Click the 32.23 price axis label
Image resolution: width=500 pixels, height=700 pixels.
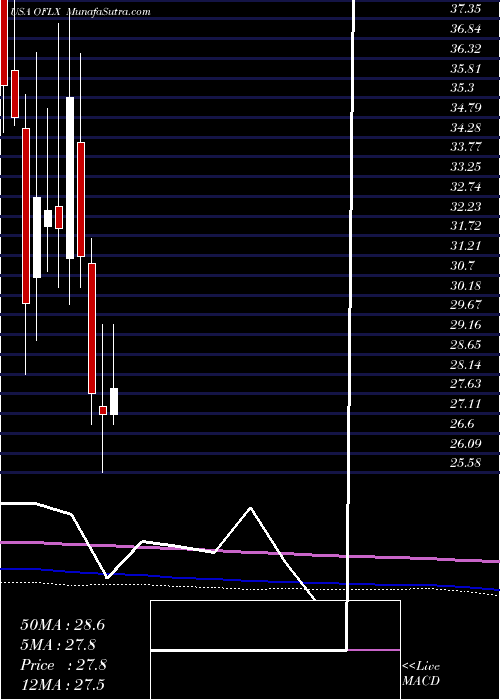[x=466, y=207]
